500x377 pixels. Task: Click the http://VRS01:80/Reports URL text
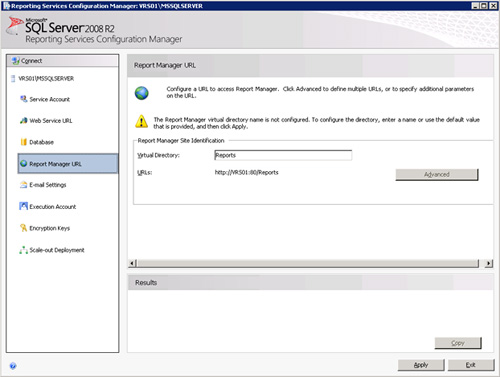(246, 172)
